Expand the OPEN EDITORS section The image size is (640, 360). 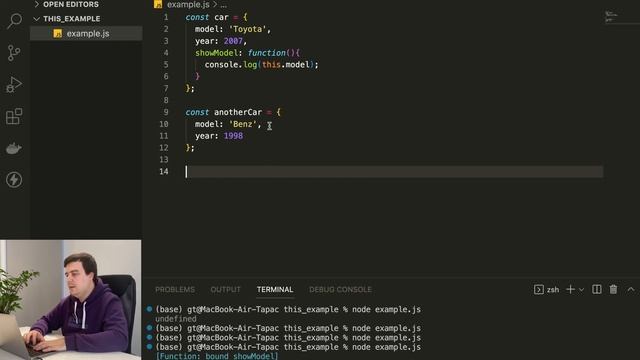click(71, 4)
